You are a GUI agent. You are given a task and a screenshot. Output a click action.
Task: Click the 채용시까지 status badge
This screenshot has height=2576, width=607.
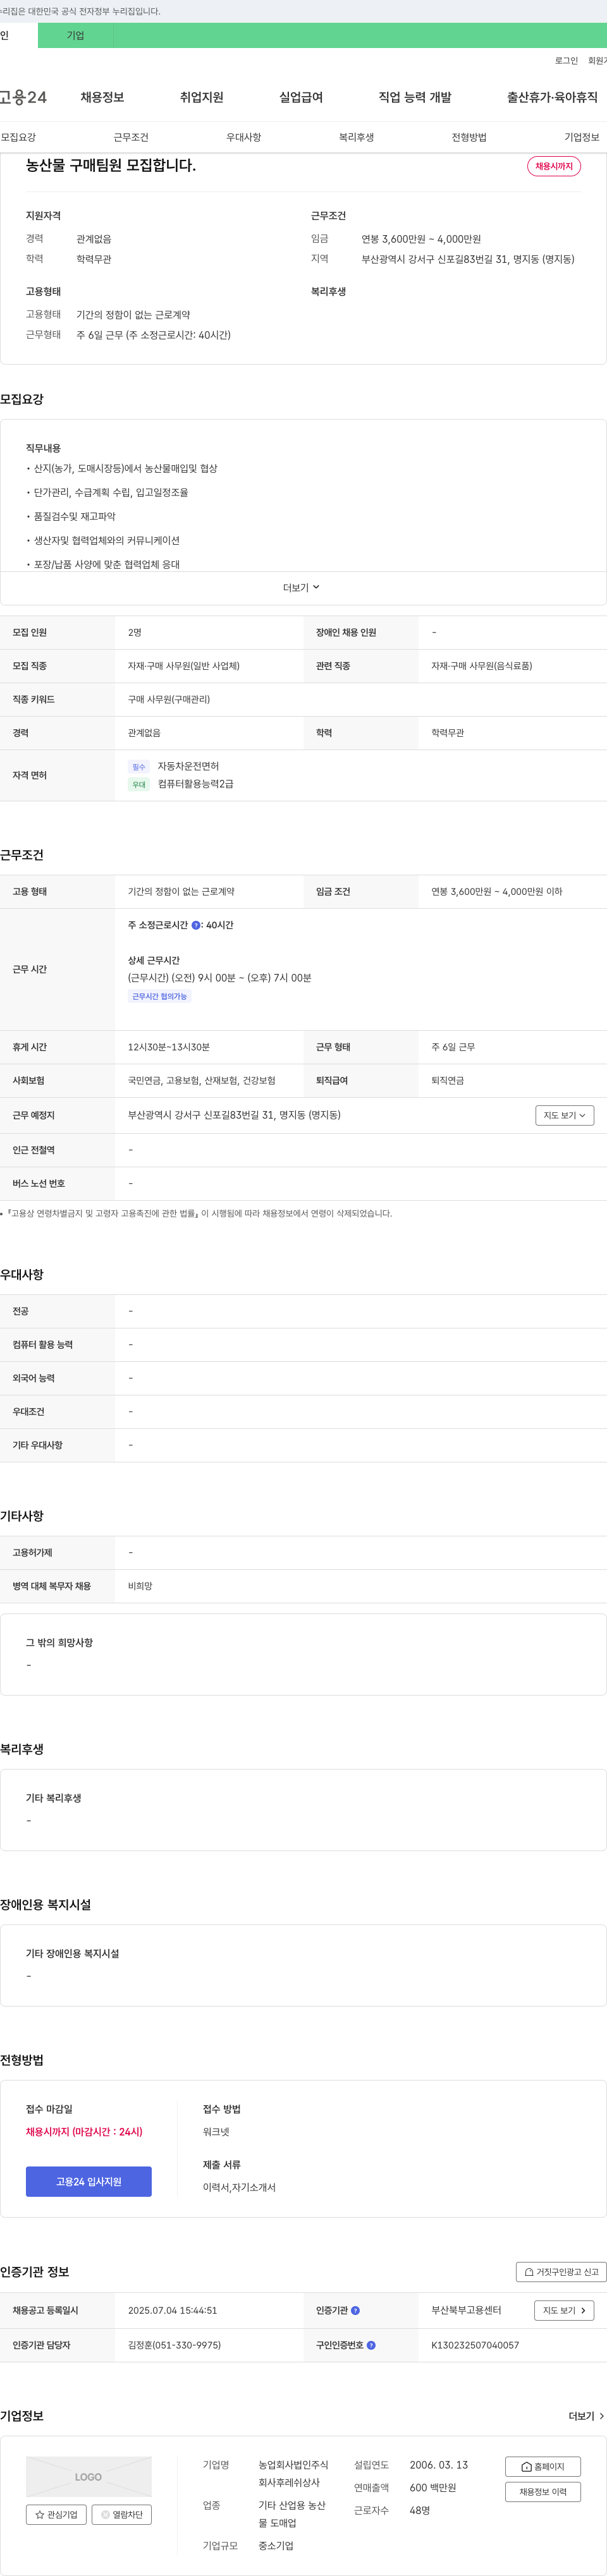click(x=554, y=166)
